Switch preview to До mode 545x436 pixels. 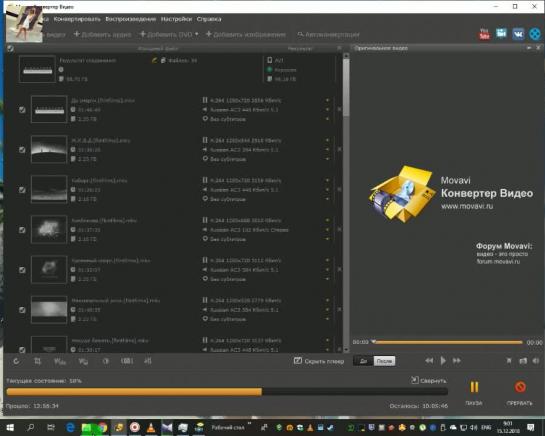click(364, 361)
